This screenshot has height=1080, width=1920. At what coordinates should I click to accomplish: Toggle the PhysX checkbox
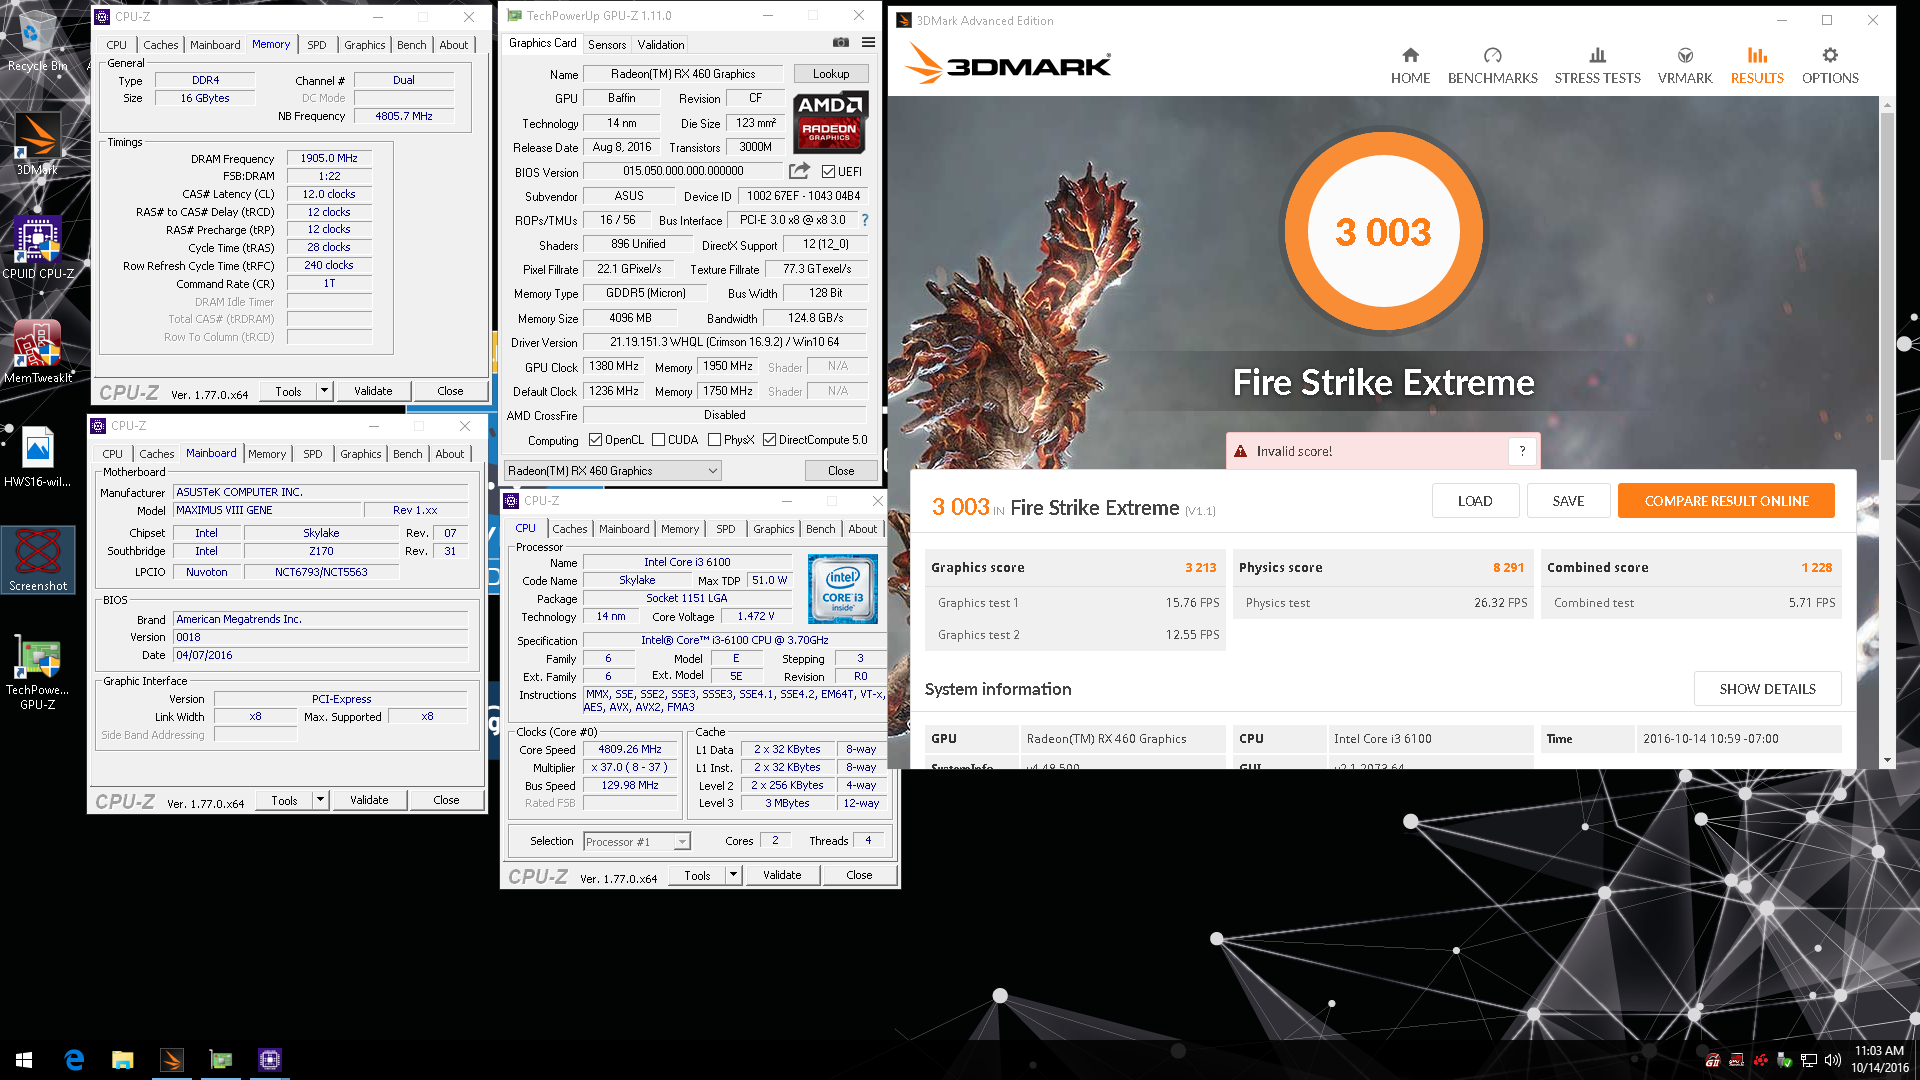714,440
